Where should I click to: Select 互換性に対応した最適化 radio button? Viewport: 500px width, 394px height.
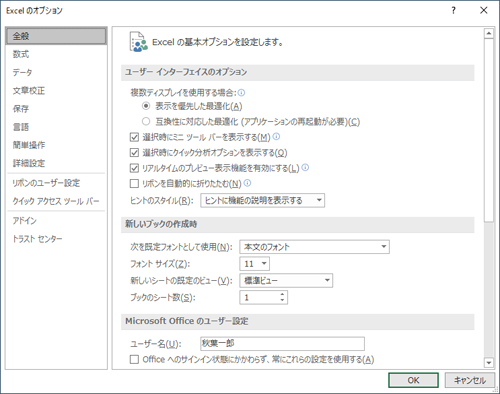[146, 121]
